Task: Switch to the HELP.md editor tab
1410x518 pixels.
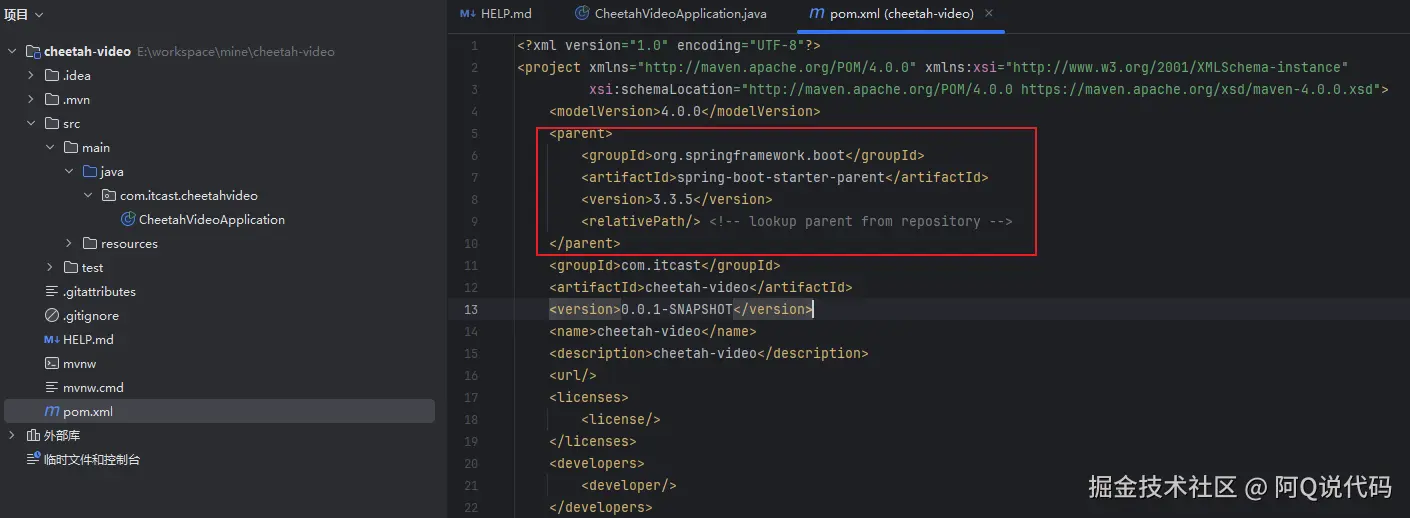Action: (496, 14)
